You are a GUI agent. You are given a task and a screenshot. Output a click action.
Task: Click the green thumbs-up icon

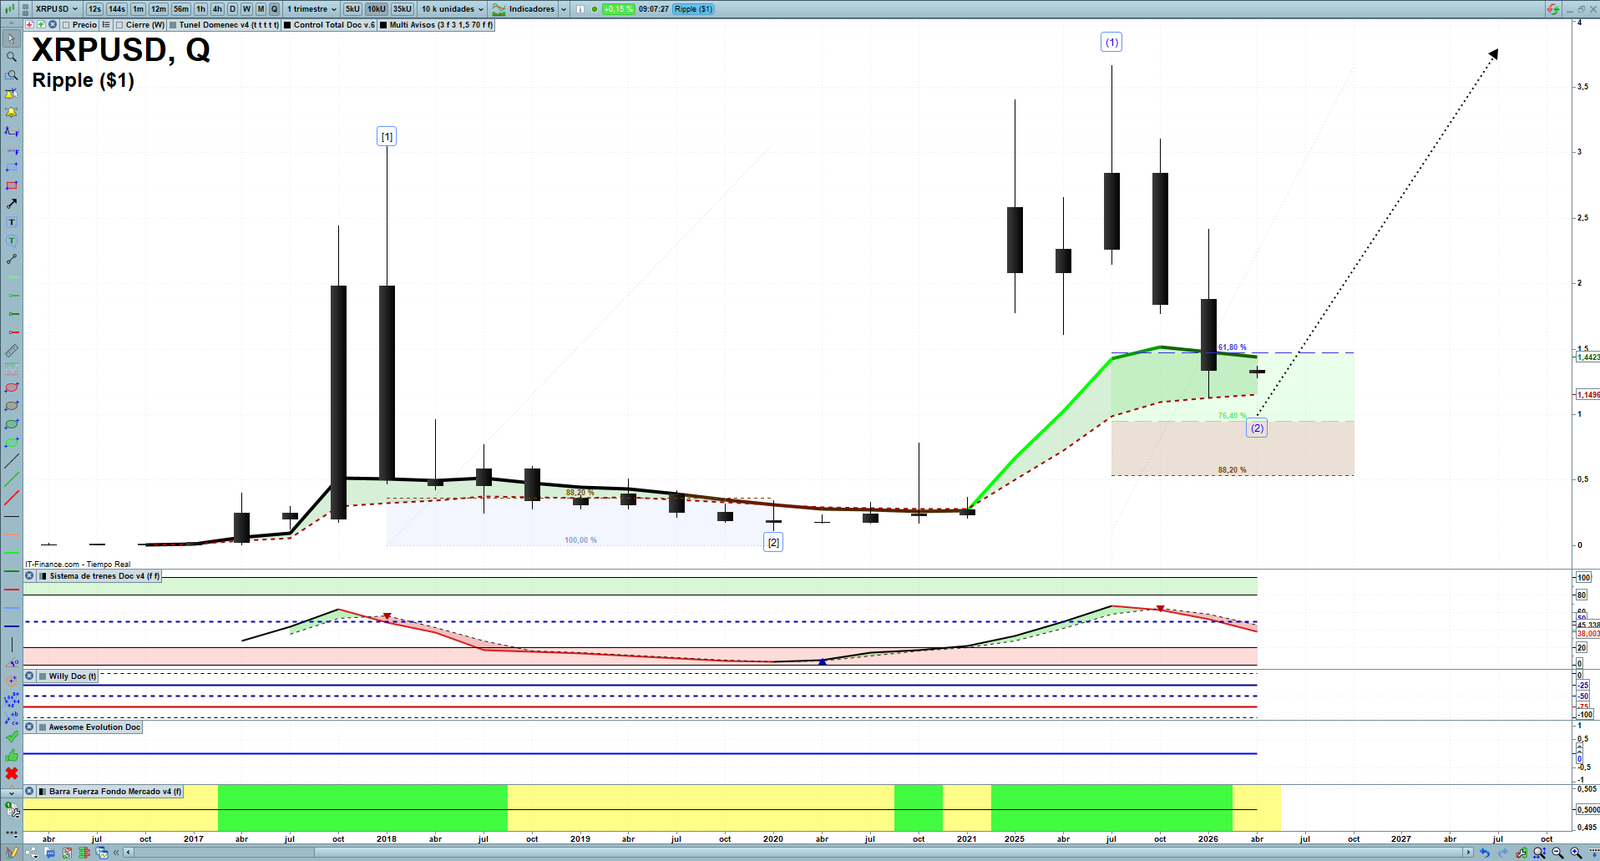[11, 755]
